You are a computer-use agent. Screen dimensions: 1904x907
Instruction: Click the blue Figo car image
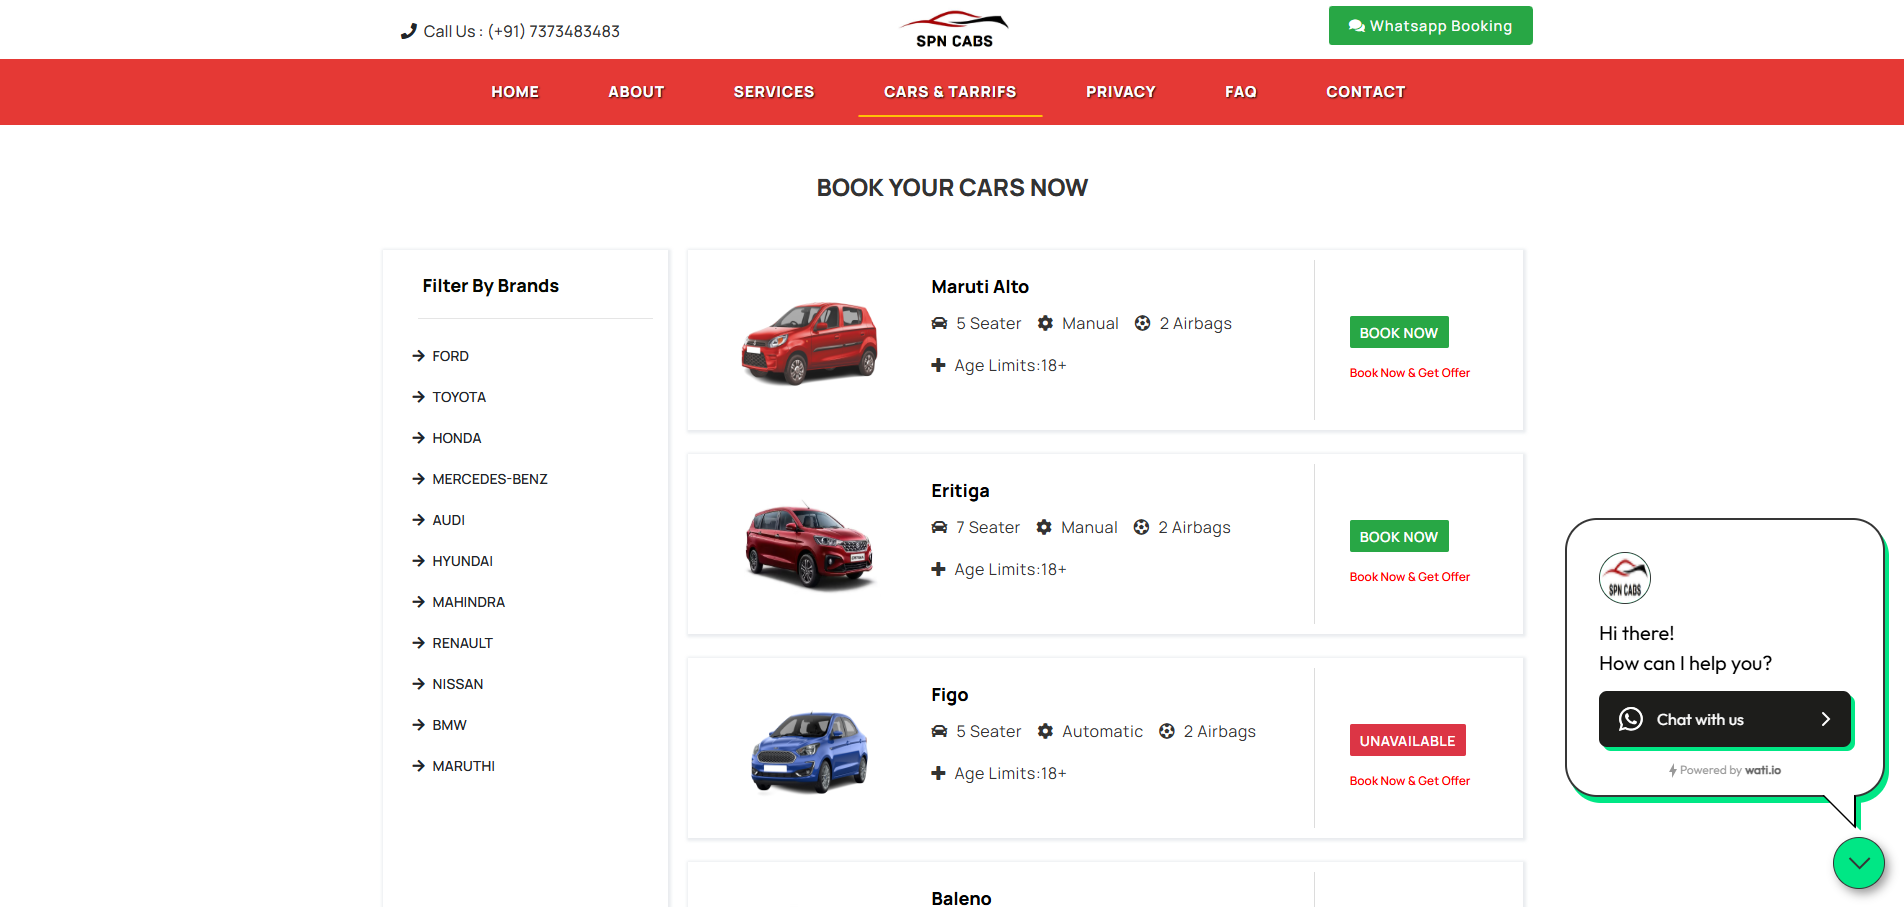click(810, 751)
